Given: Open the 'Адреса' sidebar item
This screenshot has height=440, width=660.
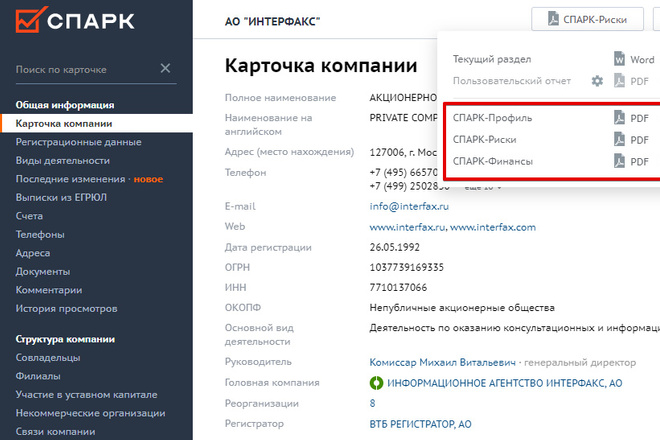Looking at the screenshot, I should click(33, 253).
